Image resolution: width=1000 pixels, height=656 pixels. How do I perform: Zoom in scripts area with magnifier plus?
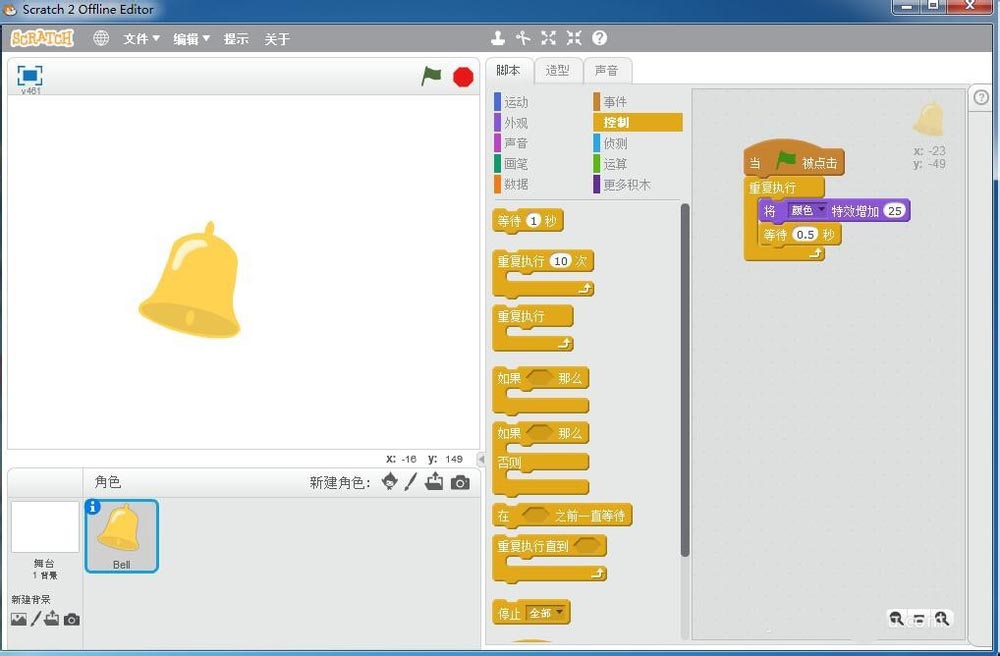point(942,619)
